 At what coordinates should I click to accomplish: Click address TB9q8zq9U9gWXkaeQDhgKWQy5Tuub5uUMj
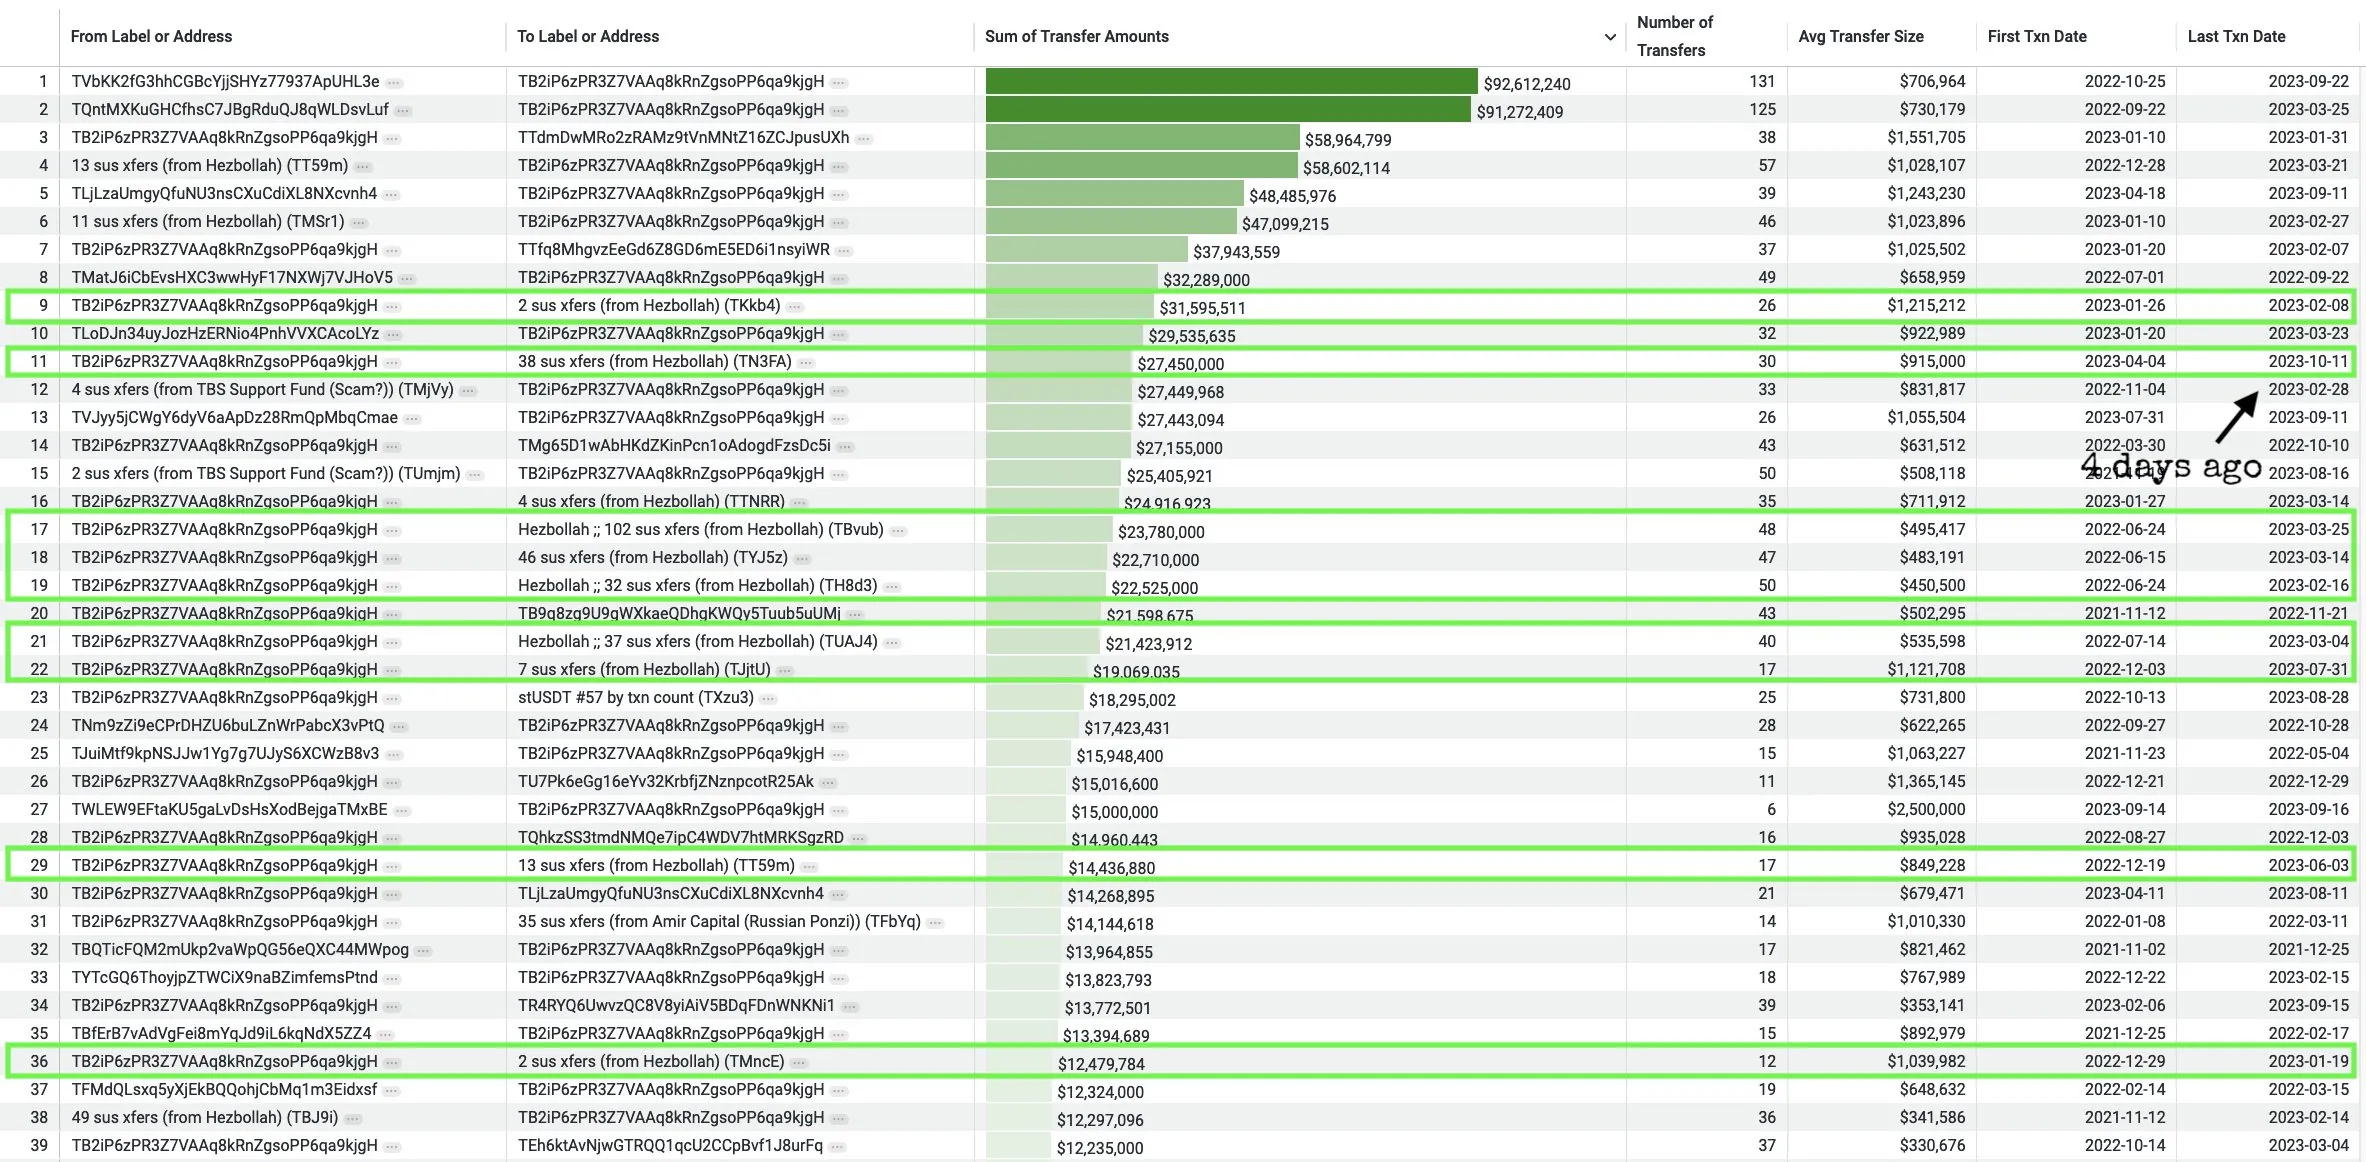(x=679, y=614)
